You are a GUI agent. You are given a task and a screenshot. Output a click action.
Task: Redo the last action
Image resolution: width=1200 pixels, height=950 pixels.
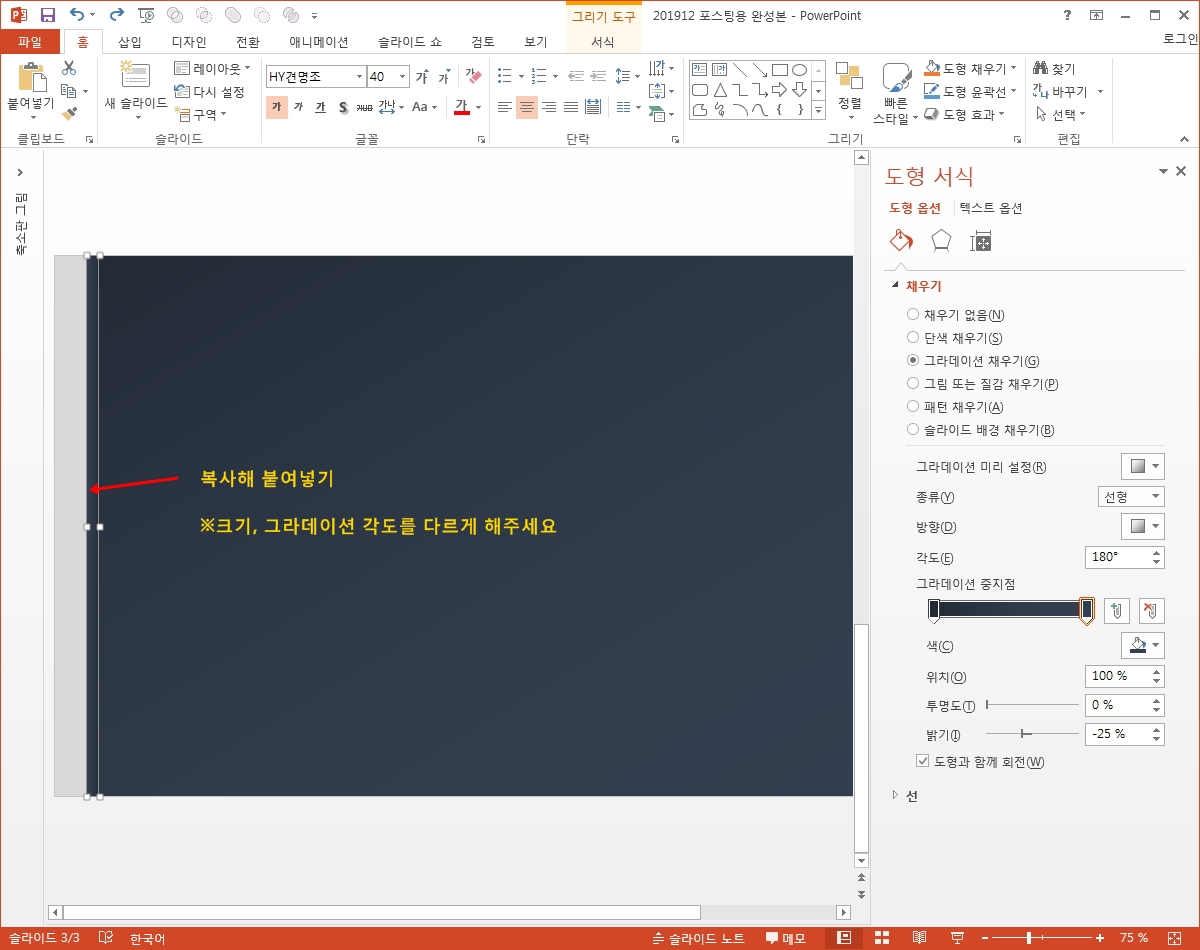point(116,15)
